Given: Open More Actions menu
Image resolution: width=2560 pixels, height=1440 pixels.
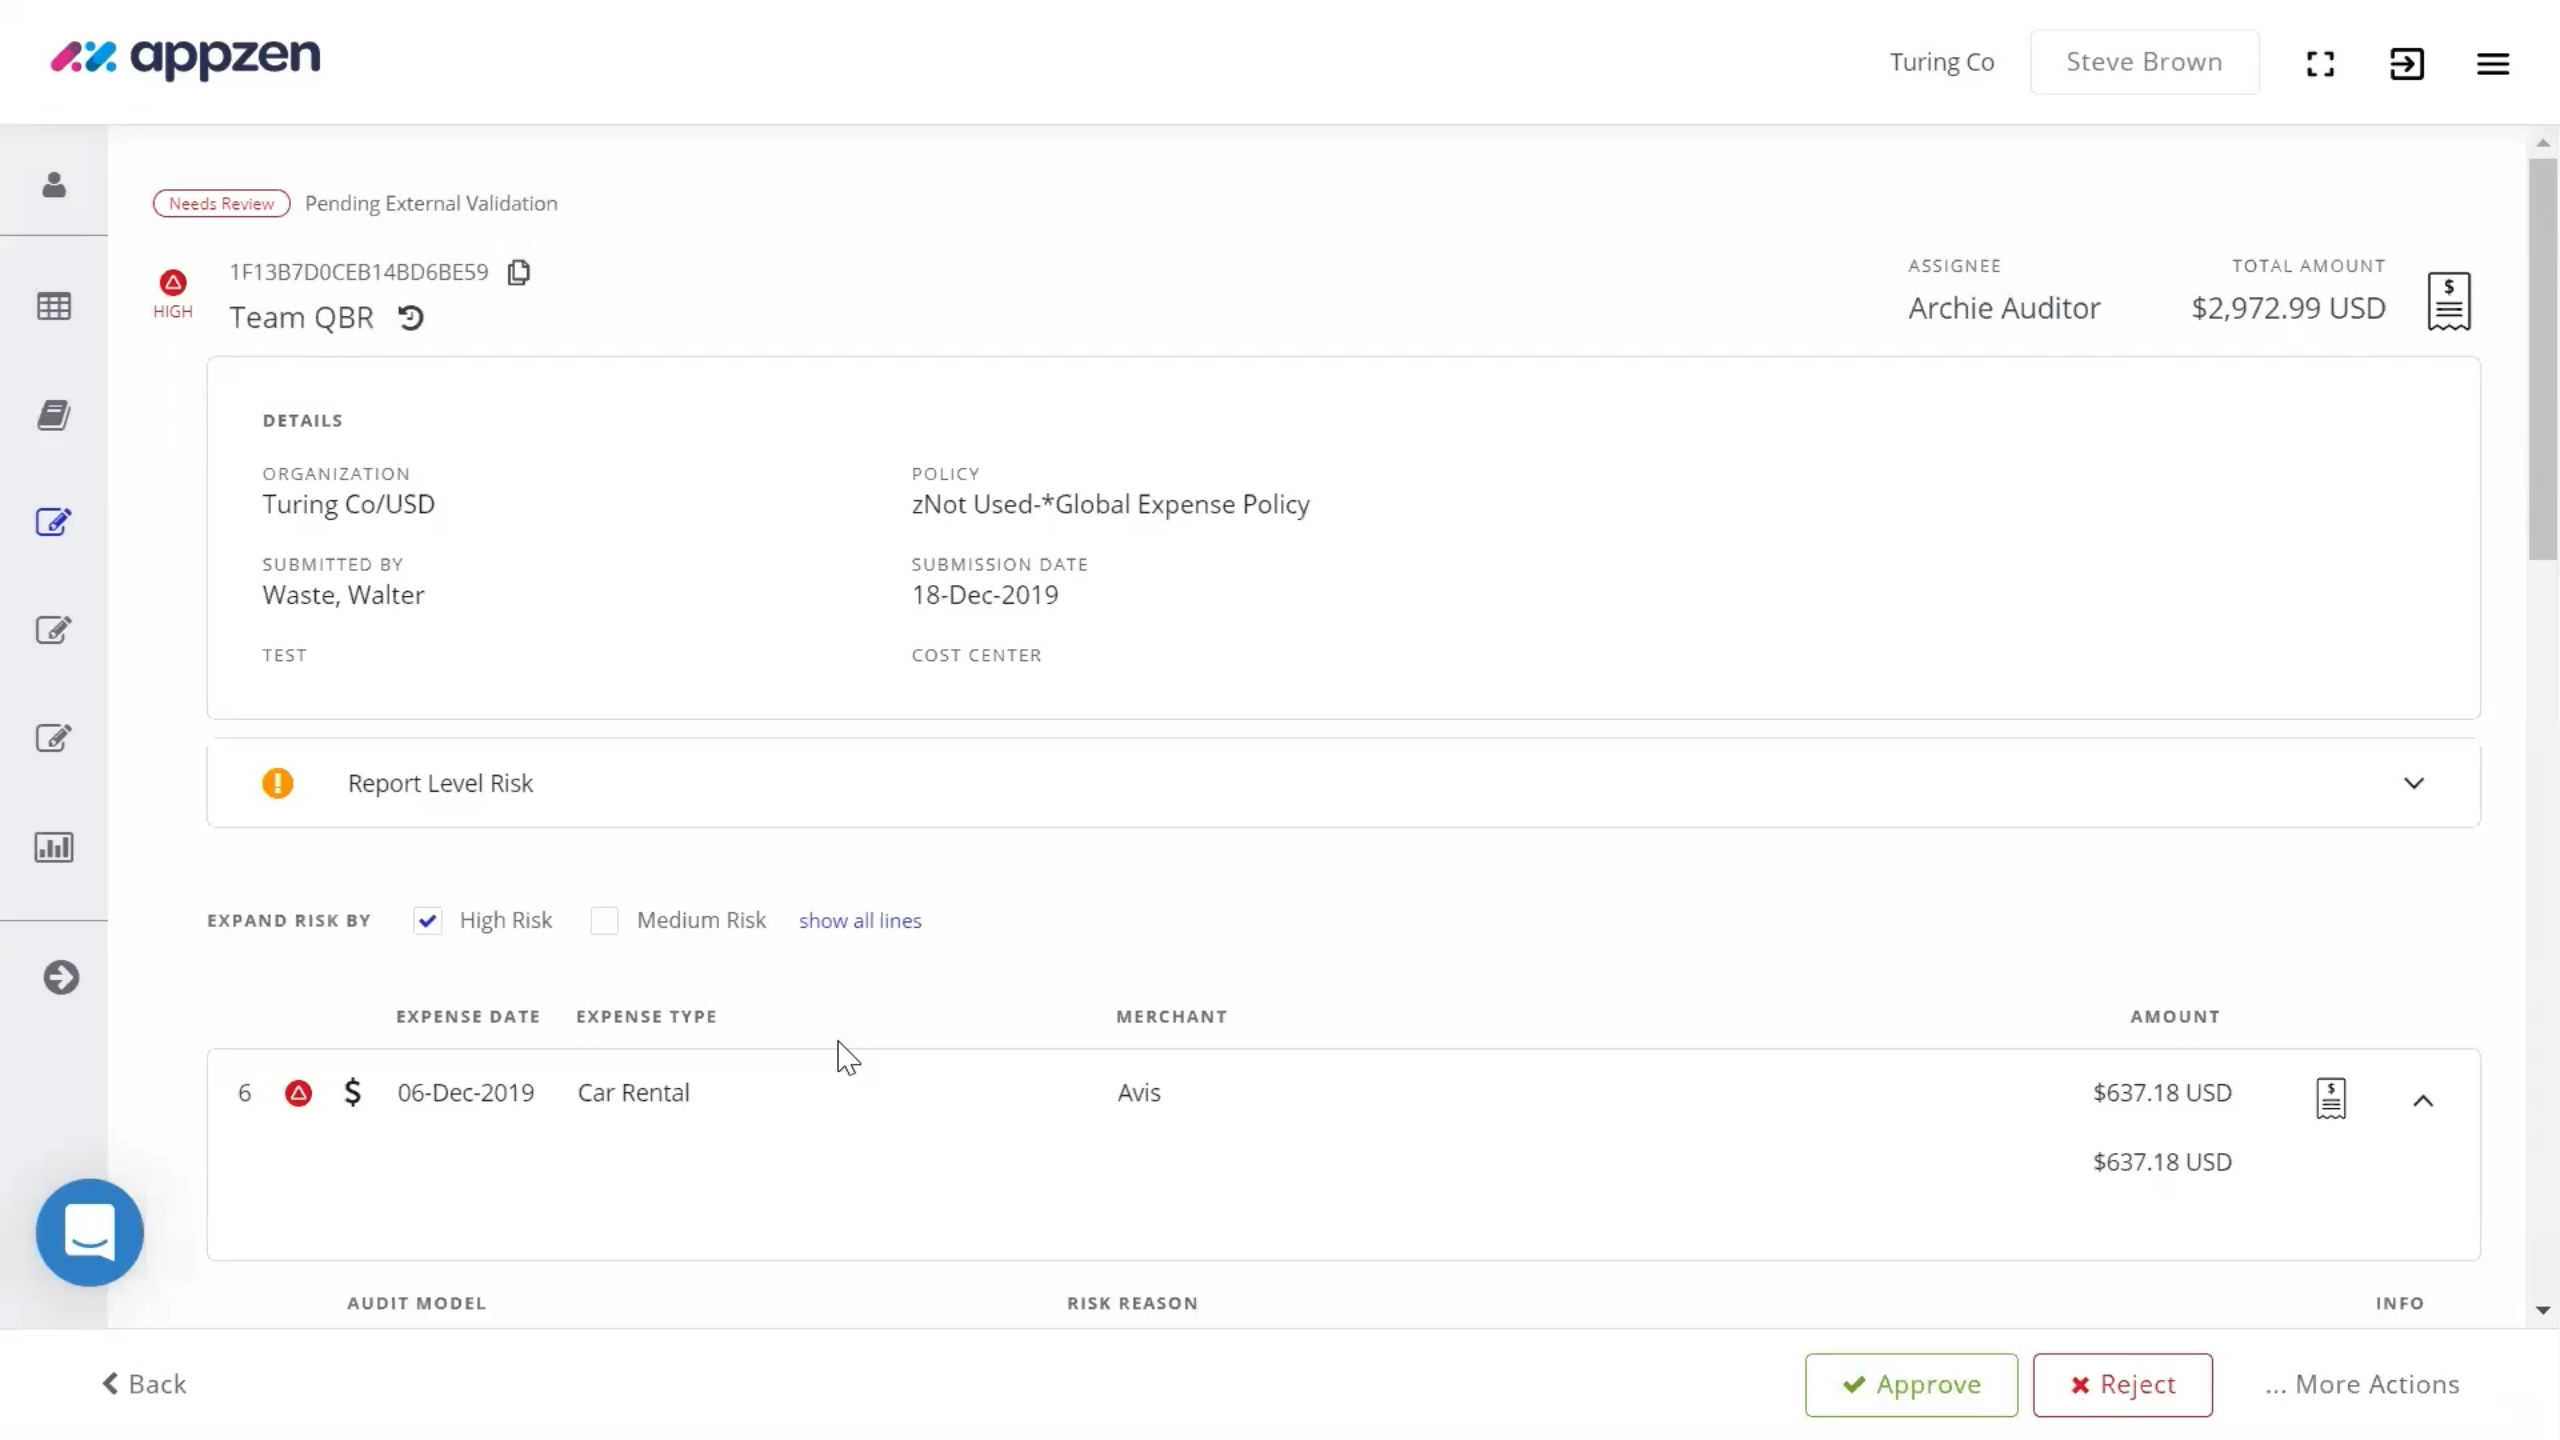Looking at the screenshot, I should coord(2361,1384).
